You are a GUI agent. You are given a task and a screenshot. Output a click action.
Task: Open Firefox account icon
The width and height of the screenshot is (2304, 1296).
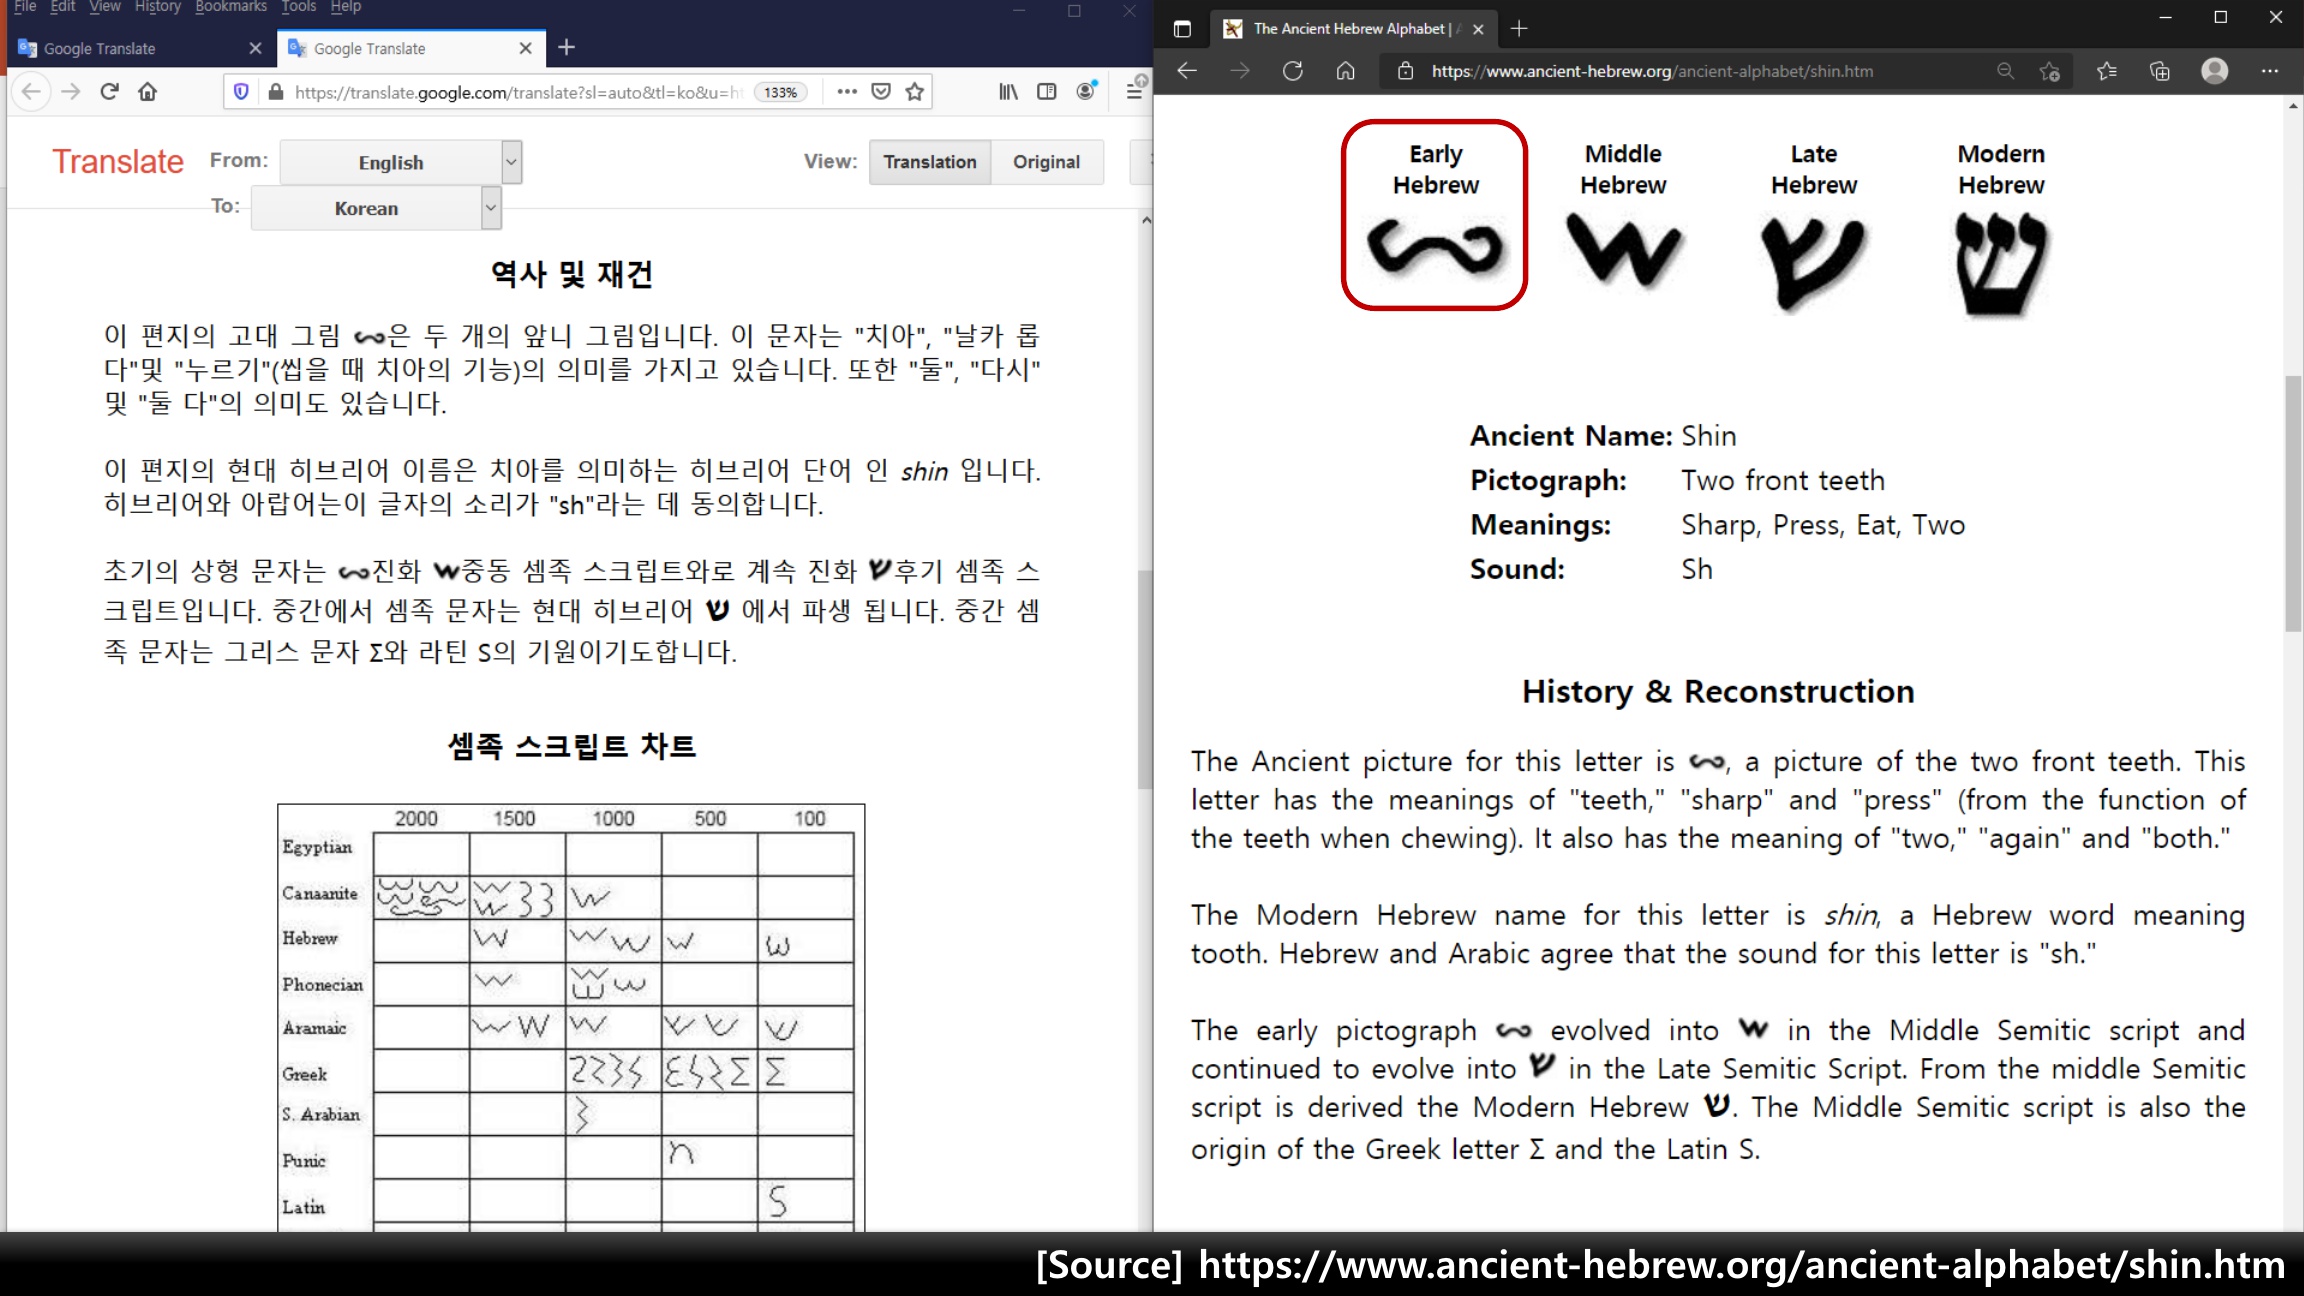[1085, 92]
